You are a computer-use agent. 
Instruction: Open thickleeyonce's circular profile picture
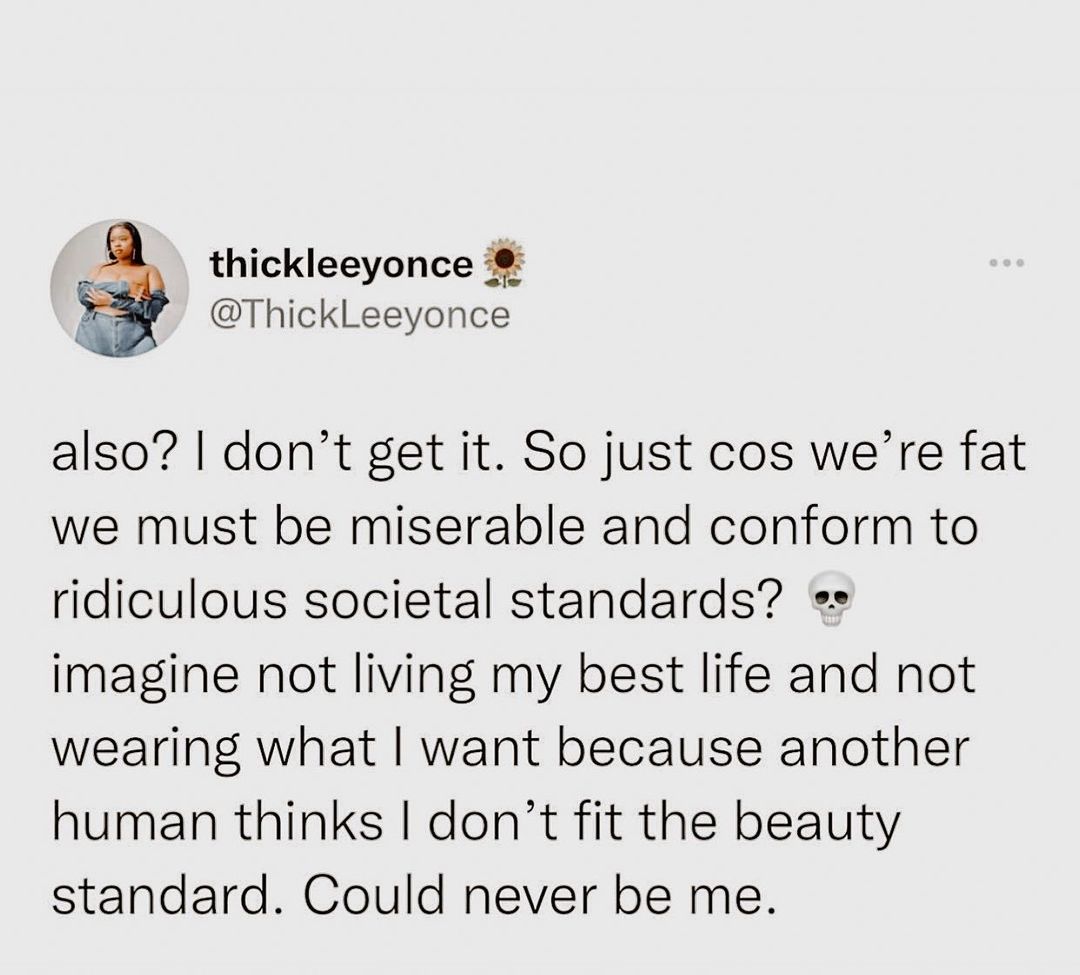pyautogui.click(x=119, y=288)
